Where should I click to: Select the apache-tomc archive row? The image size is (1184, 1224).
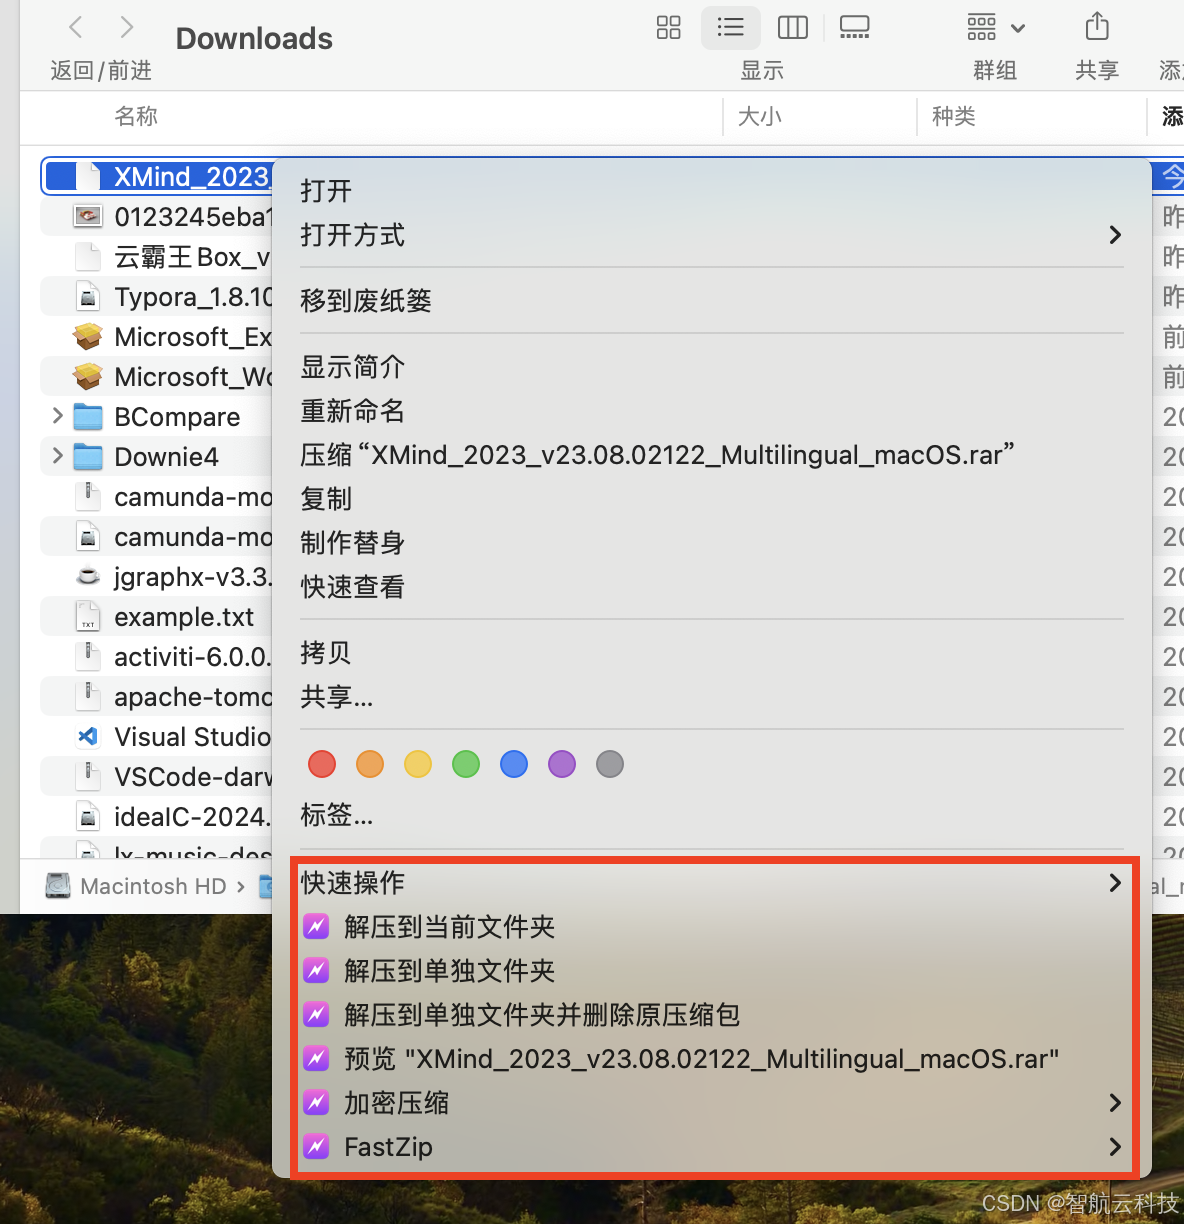[156, 697]
